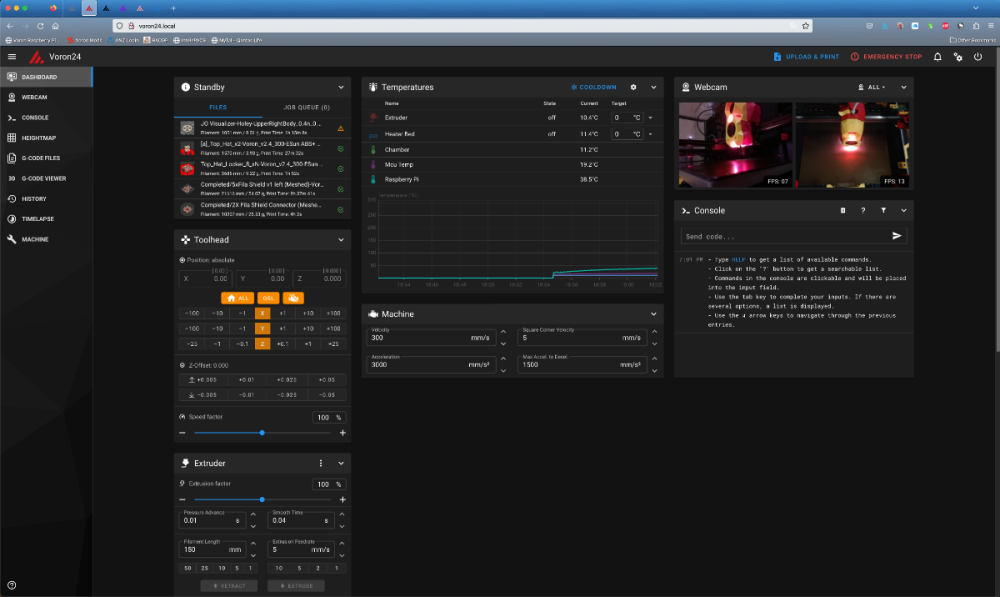The image size is (1000, 597).
Task: Open Extruder panel three-dot menu
Action: click(321, 463)
